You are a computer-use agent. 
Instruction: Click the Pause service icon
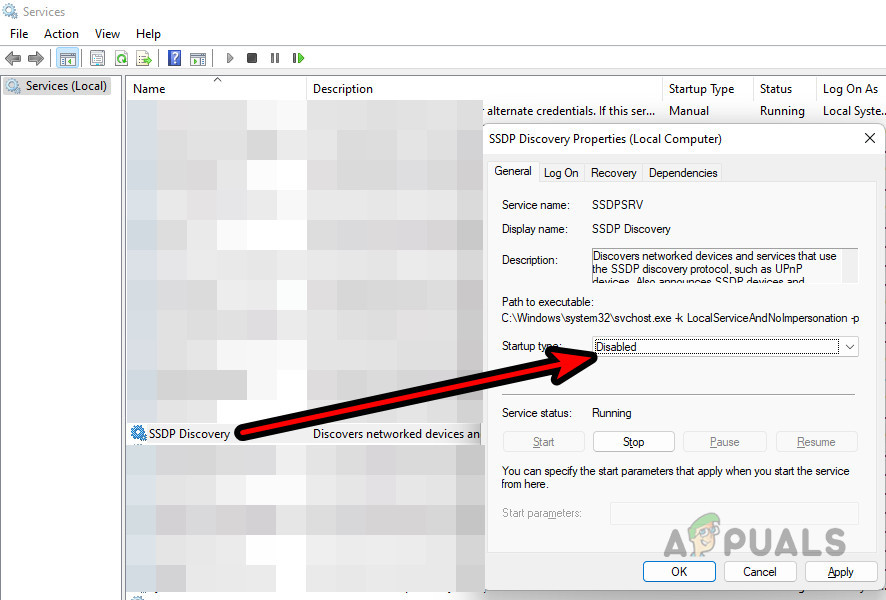pyautogui.click(x=275, y=57)
